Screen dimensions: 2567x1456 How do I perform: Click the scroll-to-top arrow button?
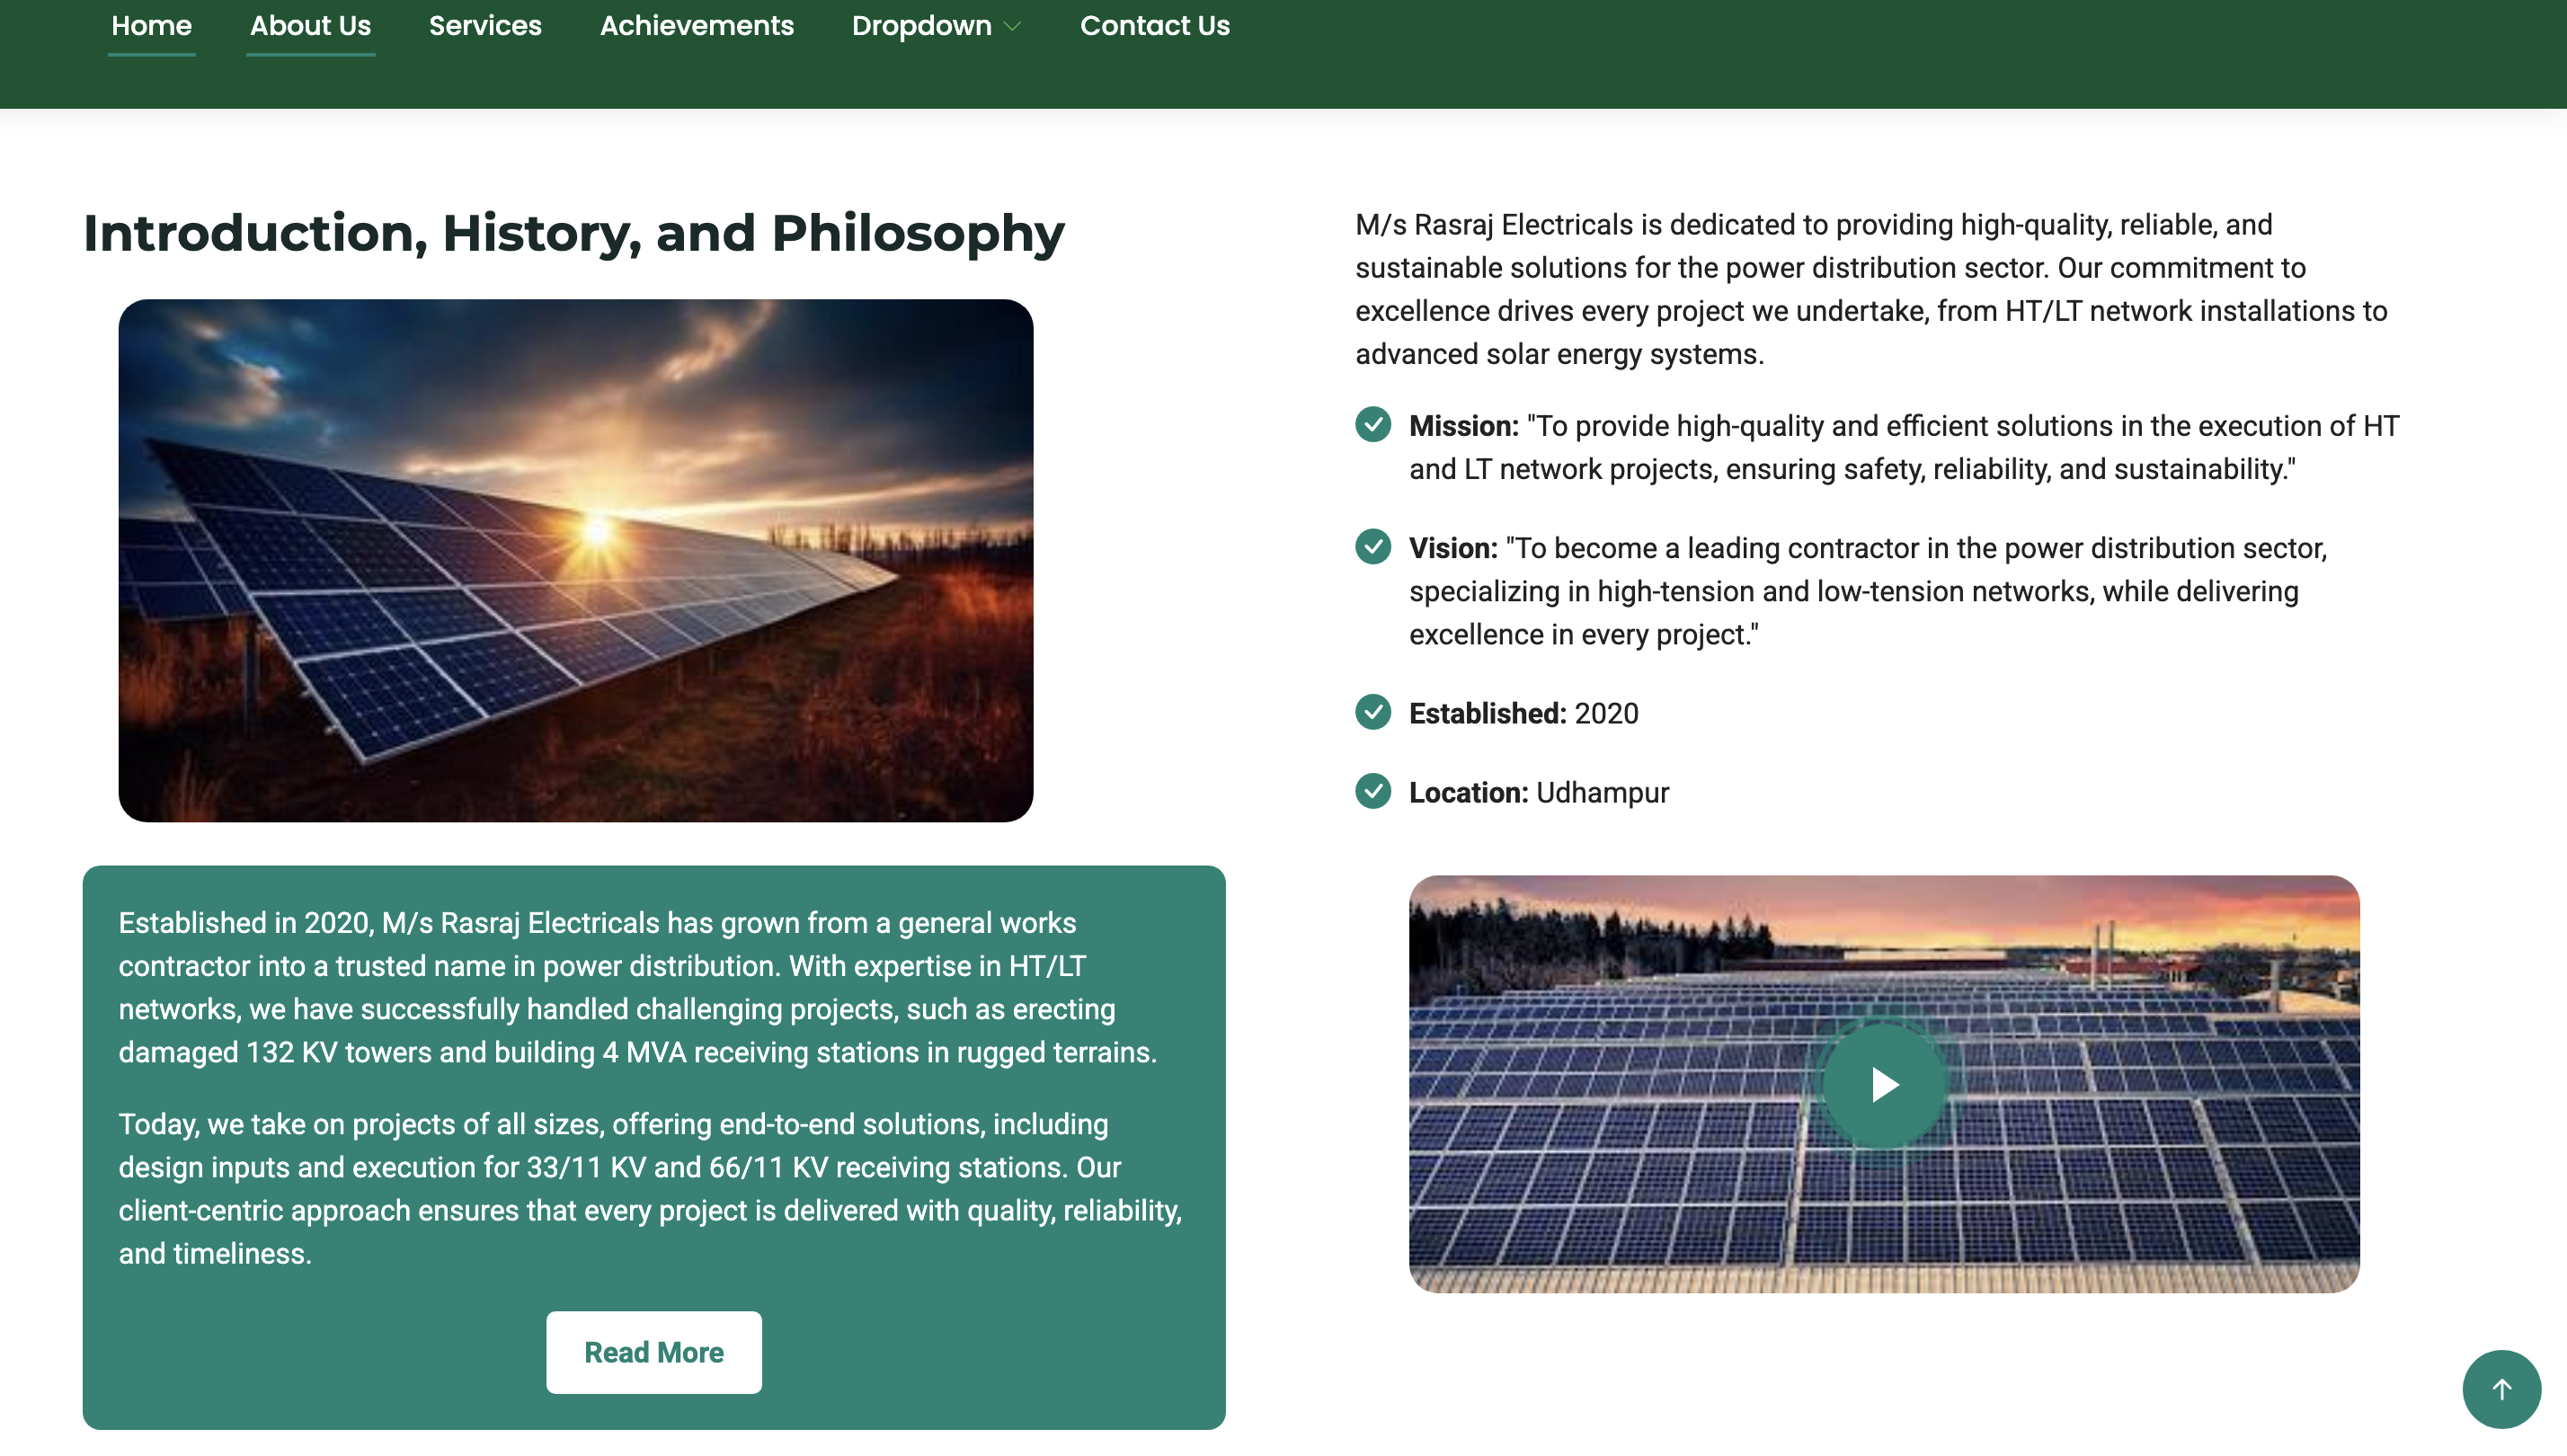[2501, 1389]
